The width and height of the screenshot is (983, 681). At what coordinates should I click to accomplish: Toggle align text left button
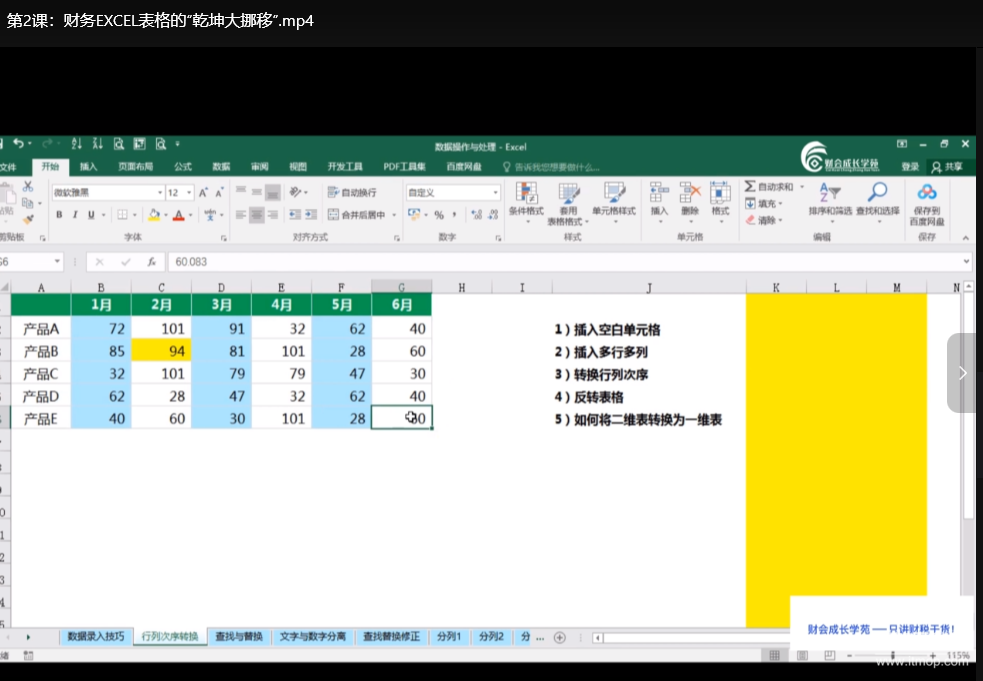click(x=241, y=214)
